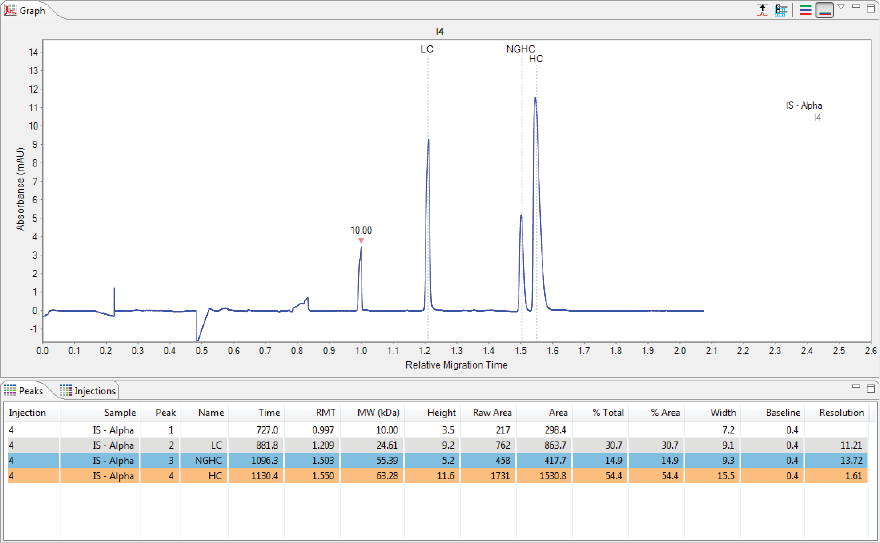Click the MW value 63.28
Viewport: 880px width, 543px height.
pos(387,476)
